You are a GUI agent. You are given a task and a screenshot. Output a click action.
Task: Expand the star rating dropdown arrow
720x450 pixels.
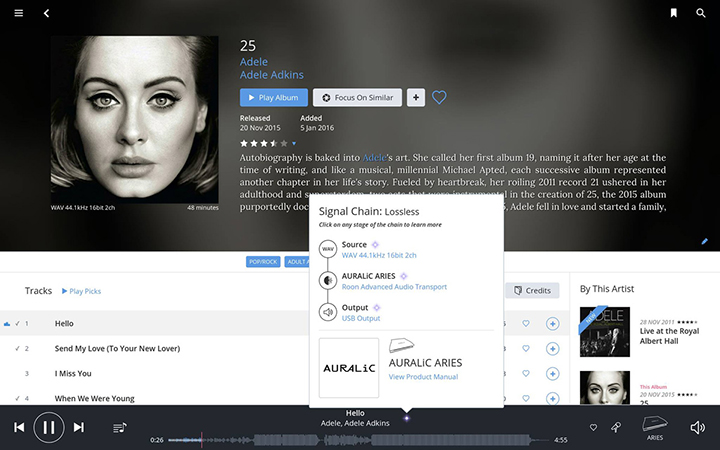pos(294,143)
